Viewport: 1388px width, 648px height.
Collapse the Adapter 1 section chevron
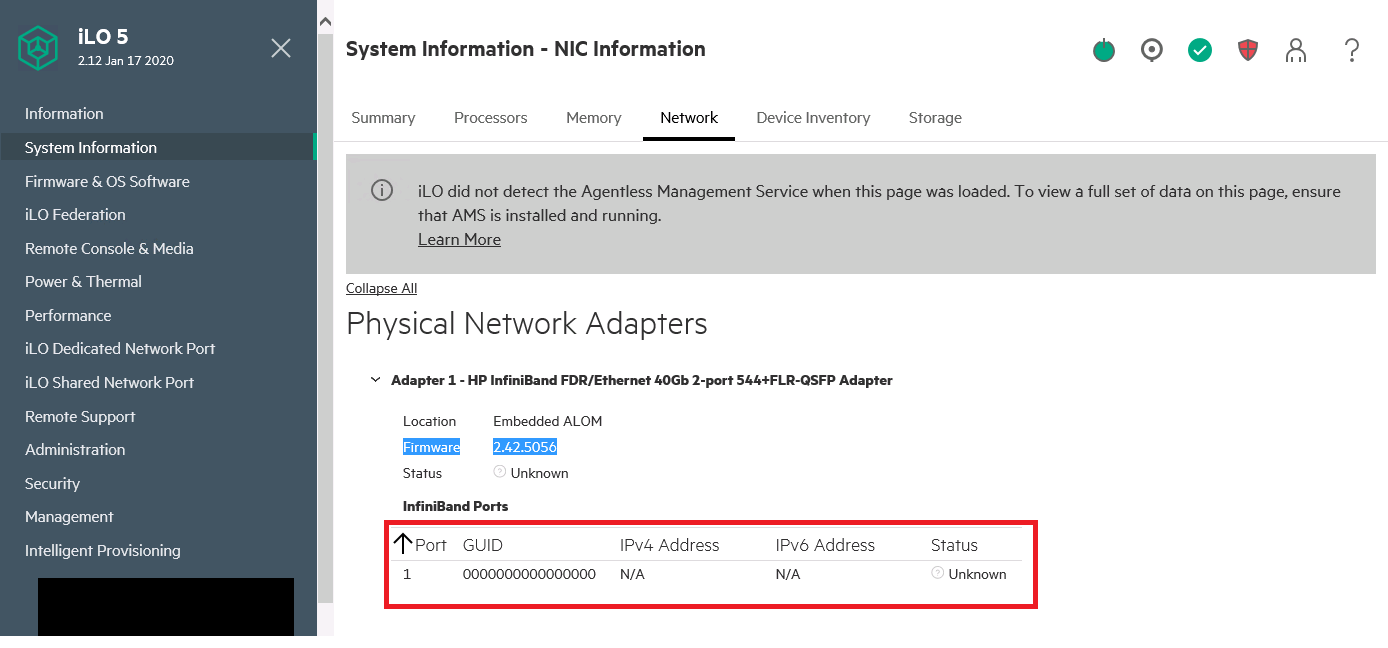click(375, 380)
